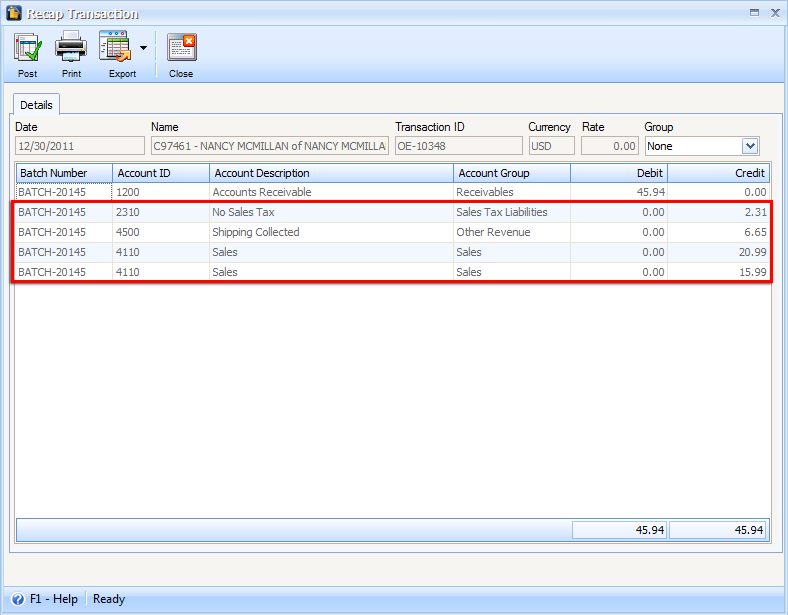Click the Date field 12/30/2011
The image size is (788, 615).
click(80, 146)
